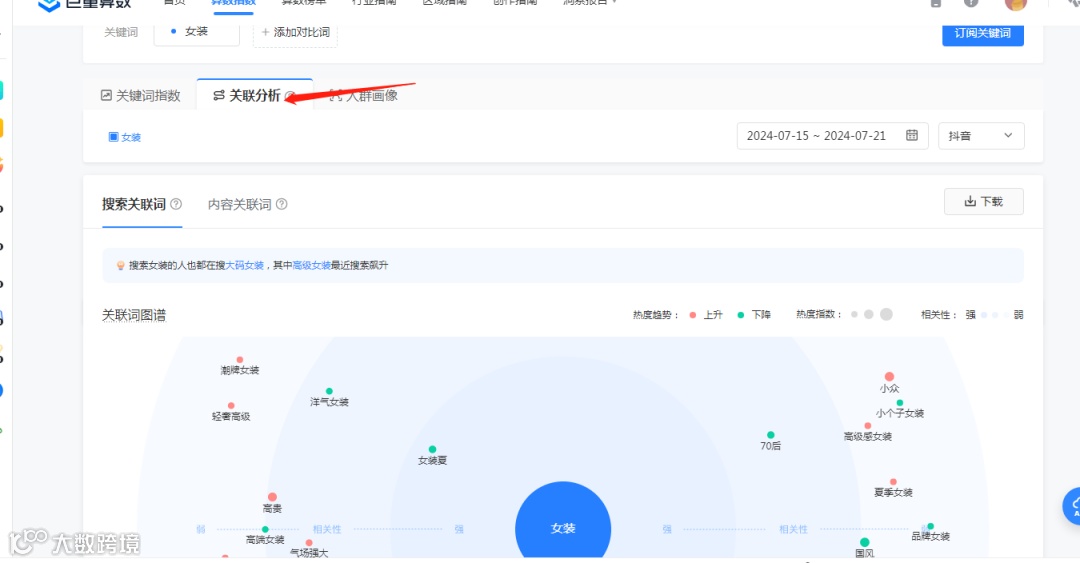The height and width of the screenshot is (563, 1080).
Task: Click the calendar icon in the date field
Action: pyautogui.click(x=912, y=135)
